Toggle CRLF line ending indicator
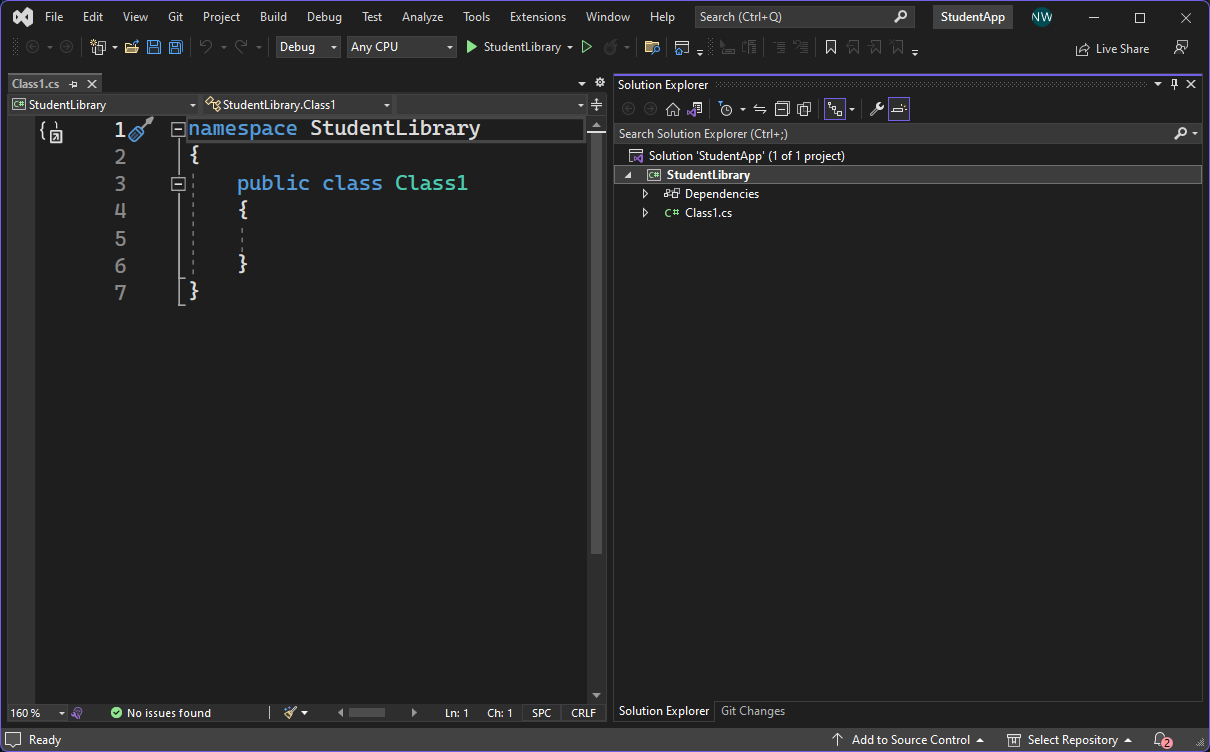 click(x=583, y=713)
